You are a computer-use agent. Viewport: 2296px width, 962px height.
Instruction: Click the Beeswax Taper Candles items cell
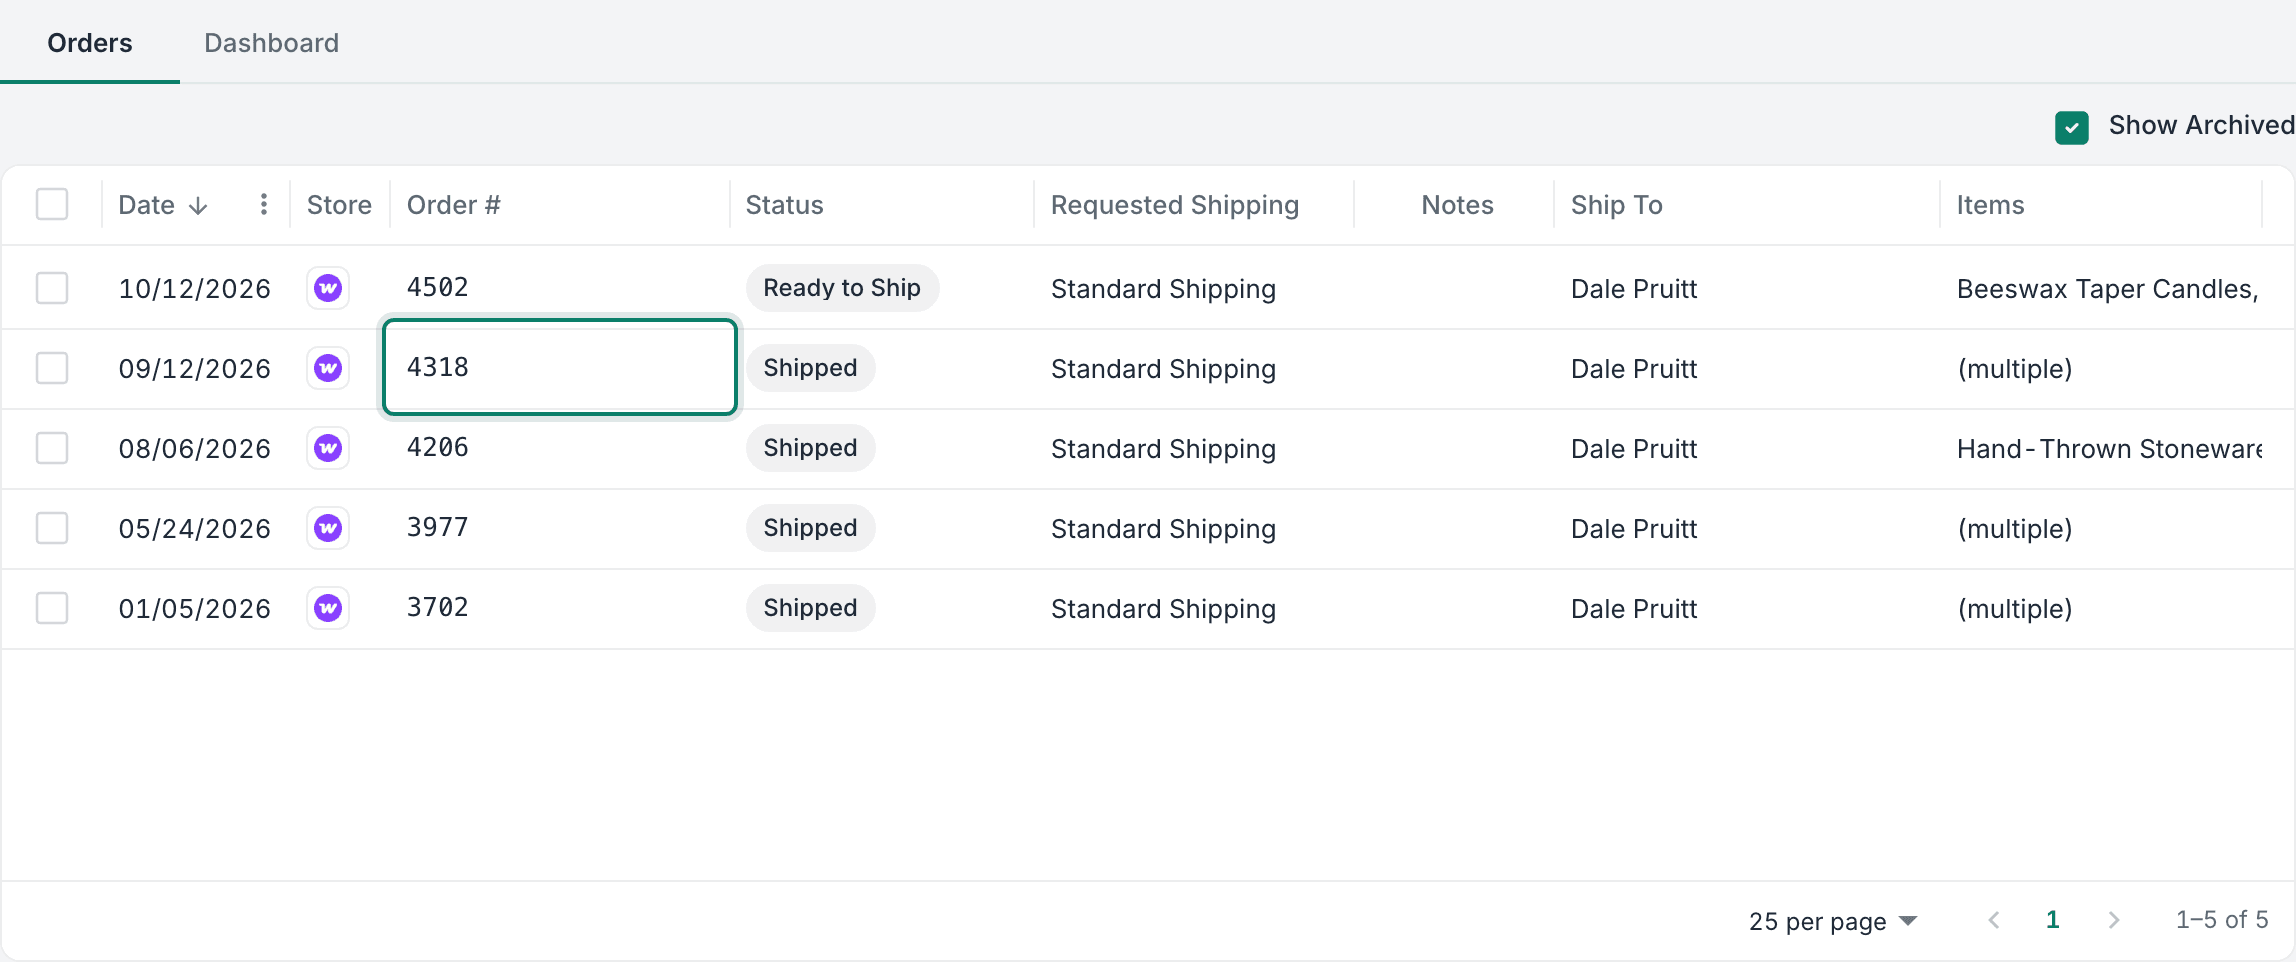tap(2108, 289)
